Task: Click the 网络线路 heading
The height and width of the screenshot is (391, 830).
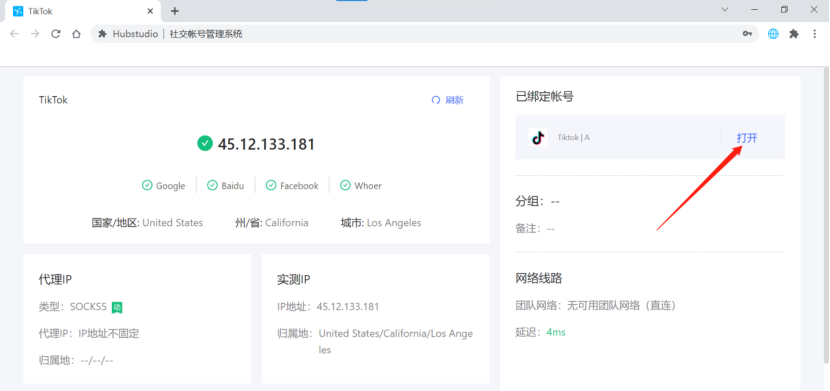Action: tap(539, 278)
